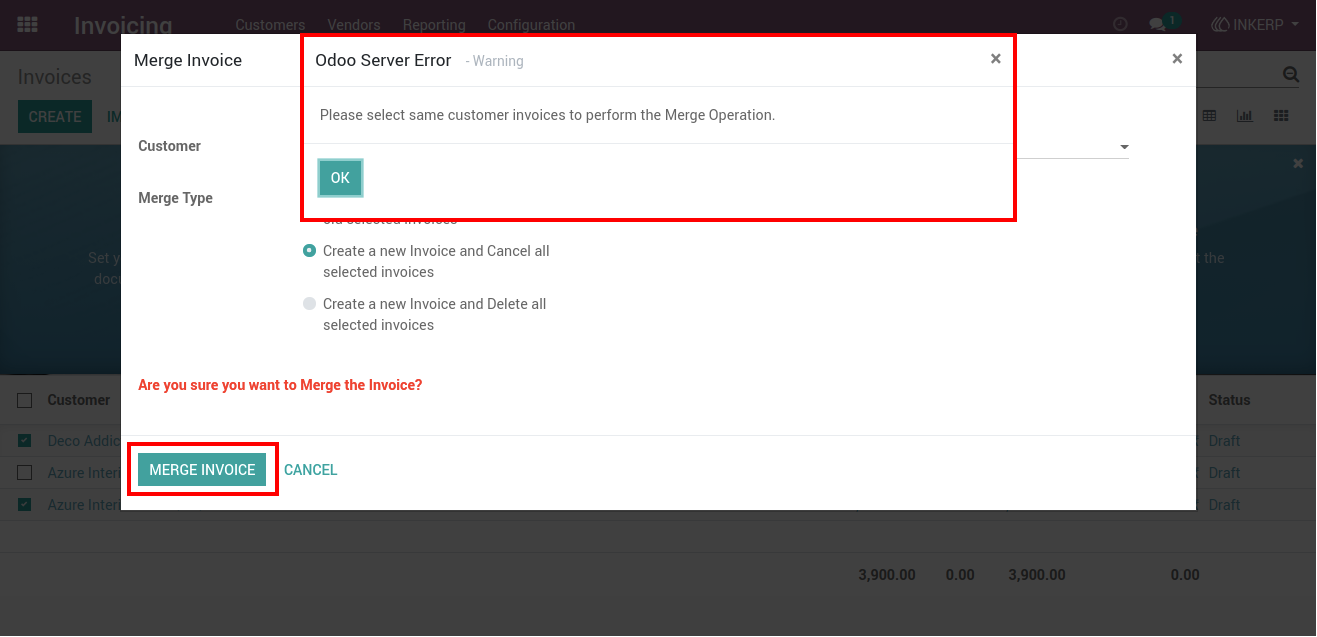Open the Customers menu

tap(270, 25)
